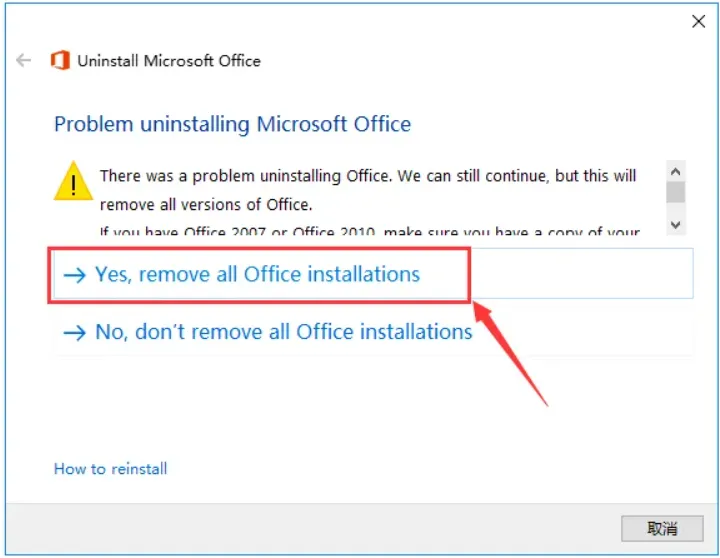This screenshot has height=558, width=720.
Task: Click the scrollbar track below the thumb
Action: point(676,209)
